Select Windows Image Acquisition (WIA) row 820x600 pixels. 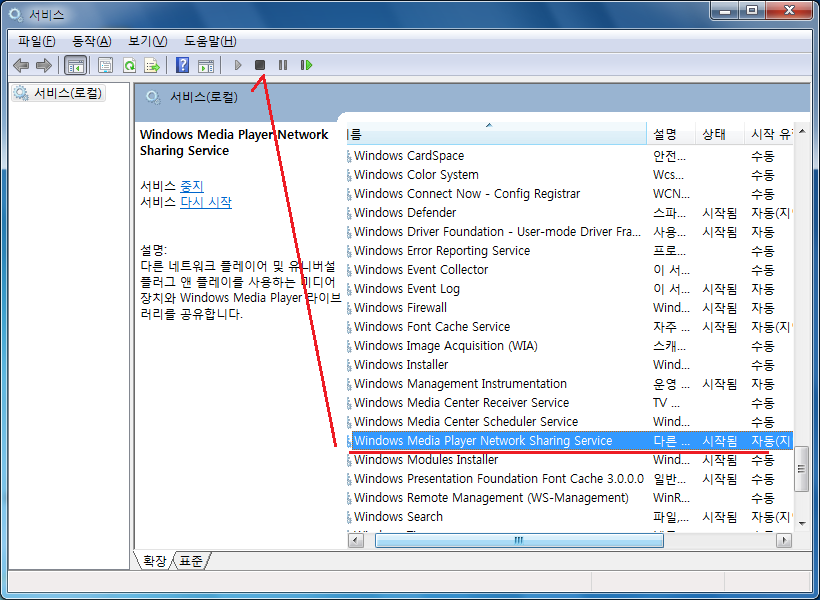click(570, 346)
